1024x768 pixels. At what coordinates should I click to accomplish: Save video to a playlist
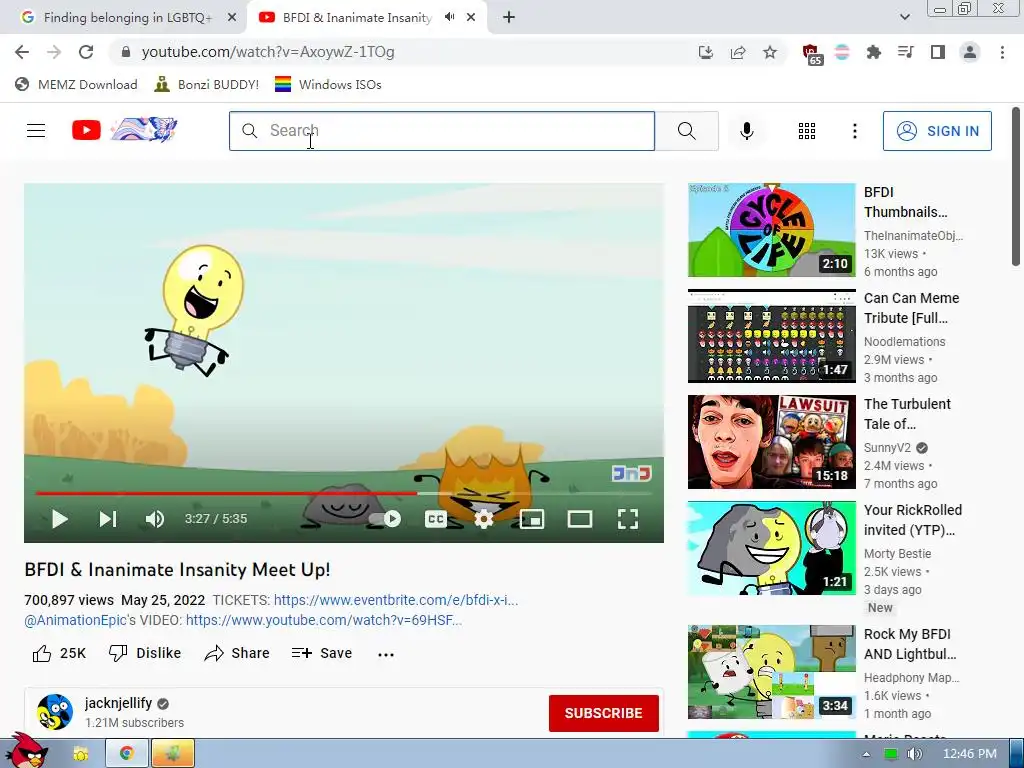(322, 653)
